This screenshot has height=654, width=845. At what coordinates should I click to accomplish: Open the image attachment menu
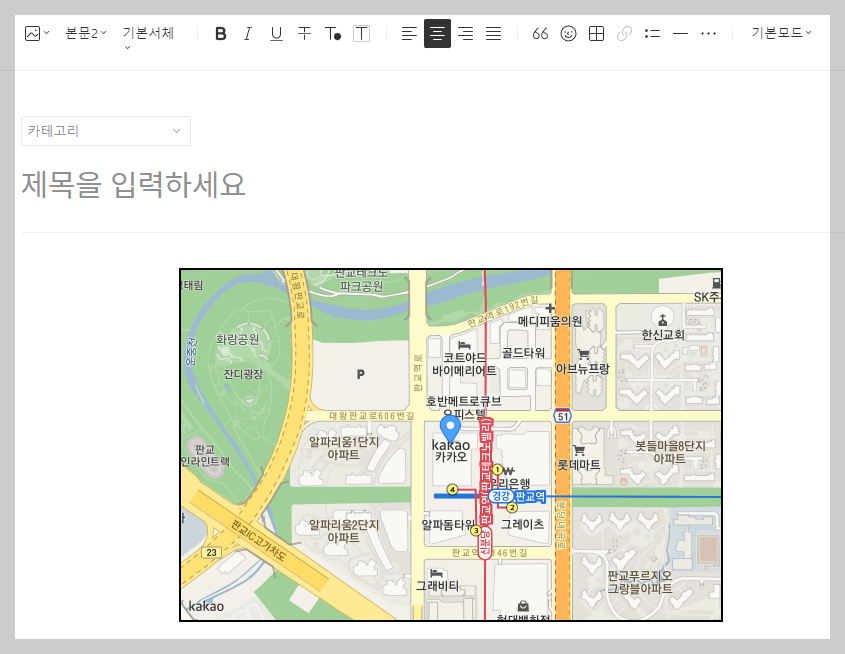pyautogui.click(x=37, y=33)
